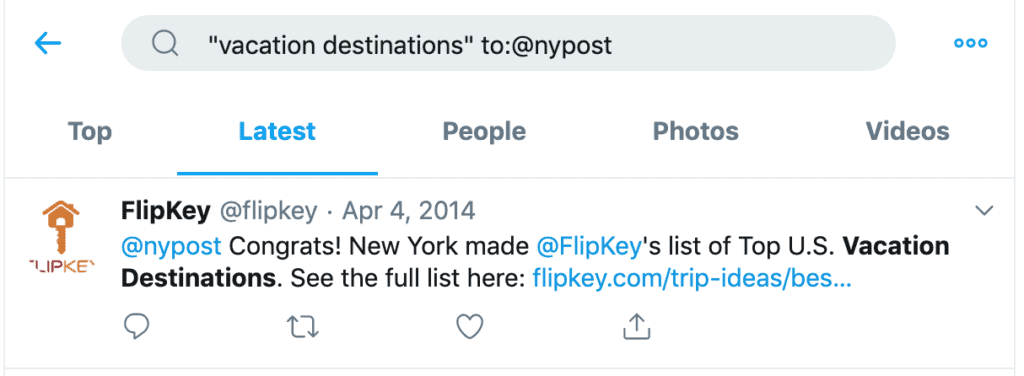Share the FlipKey tweet
The height and width of the screenshot is (376, 1024).
coord(636,326)
